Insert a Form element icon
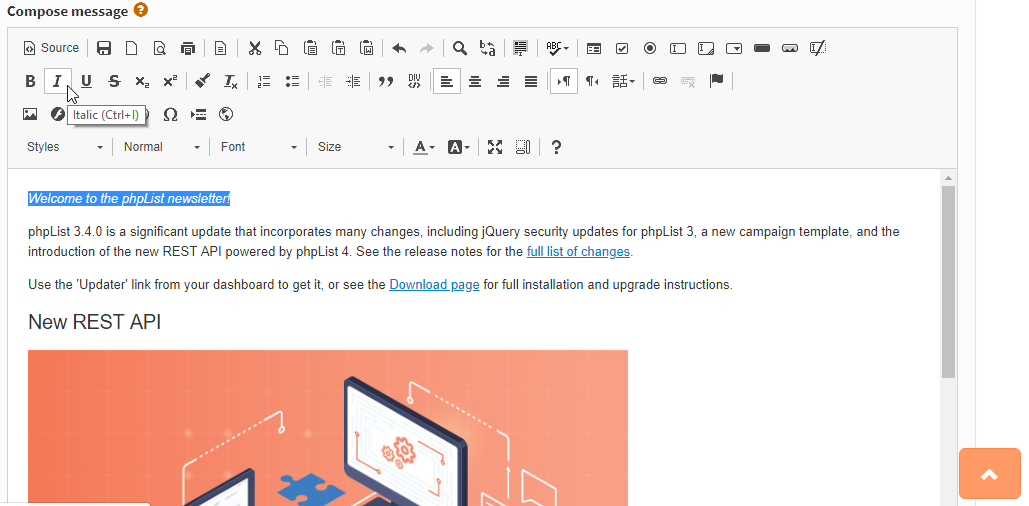The height and width of the screenshot is (506, 1029). [594, 48]
